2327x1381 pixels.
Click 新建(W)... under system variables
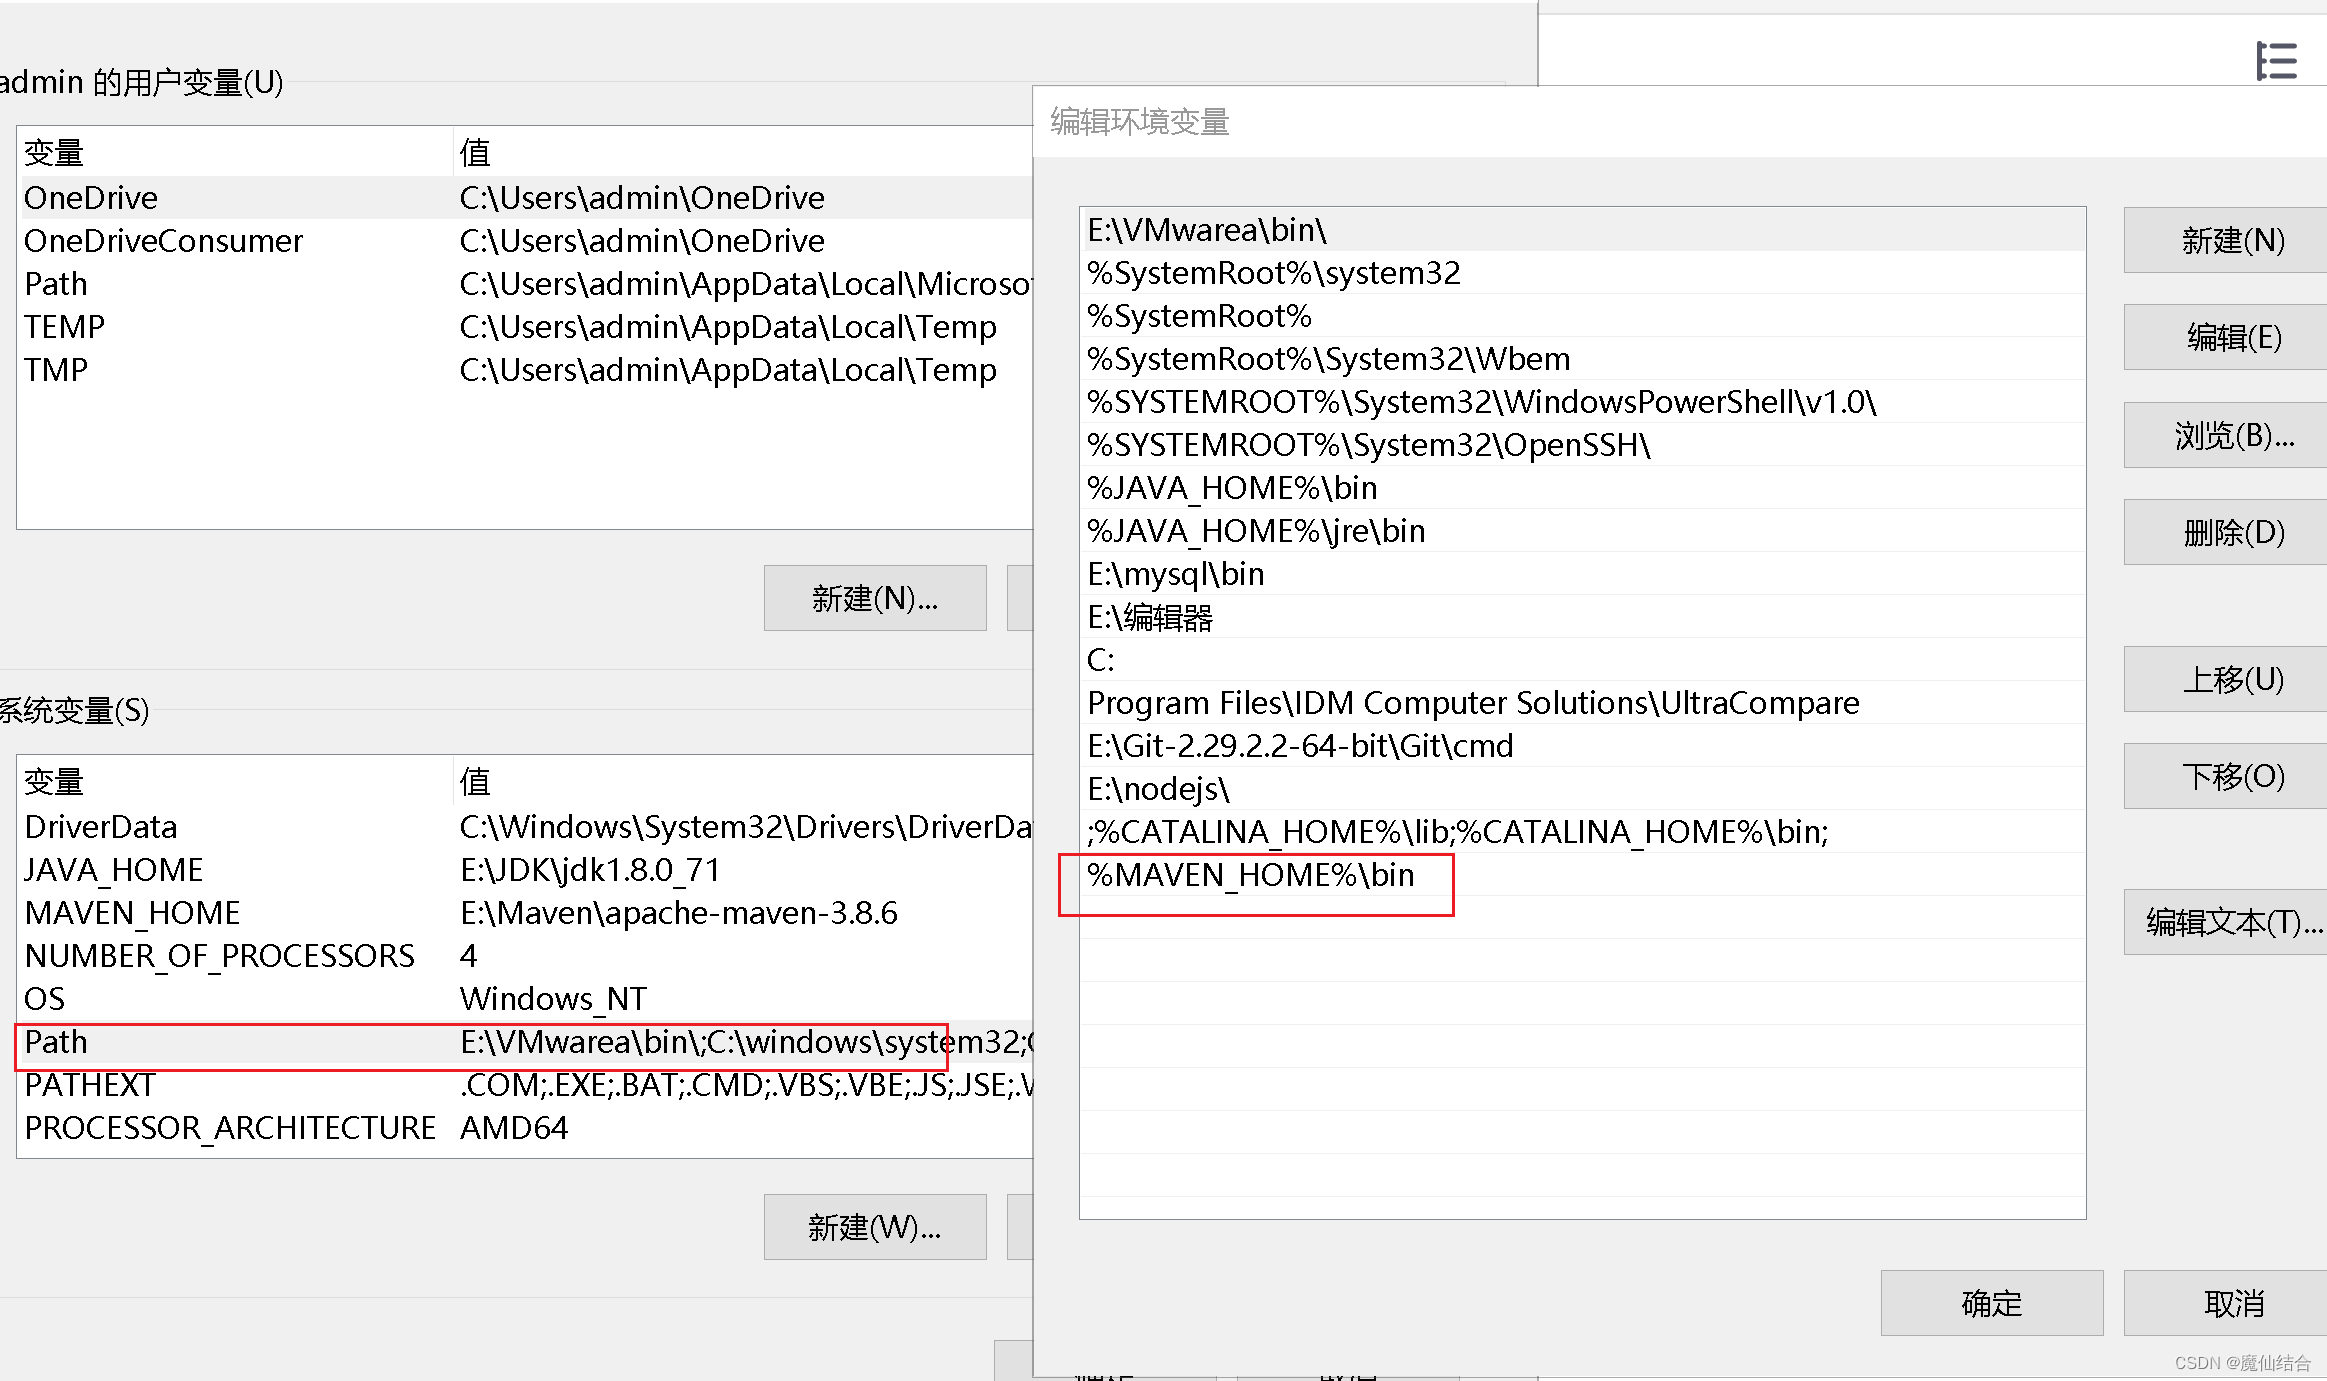click(875, 1227)
